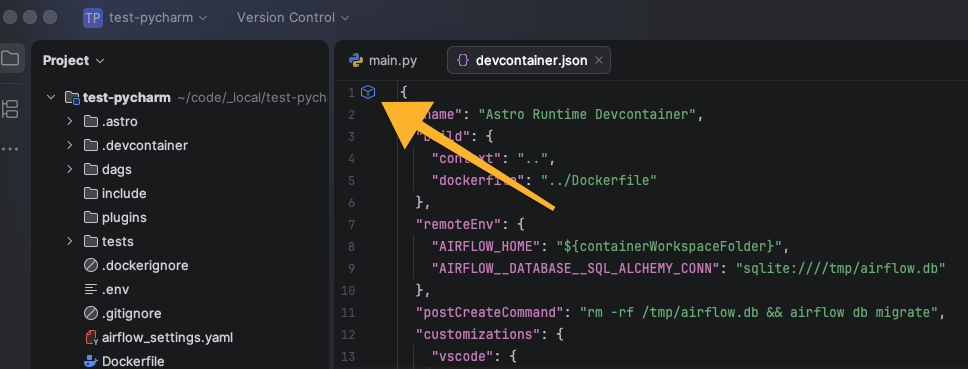
Task: Click line number 7 in gutter
Action: pos(351,224)
